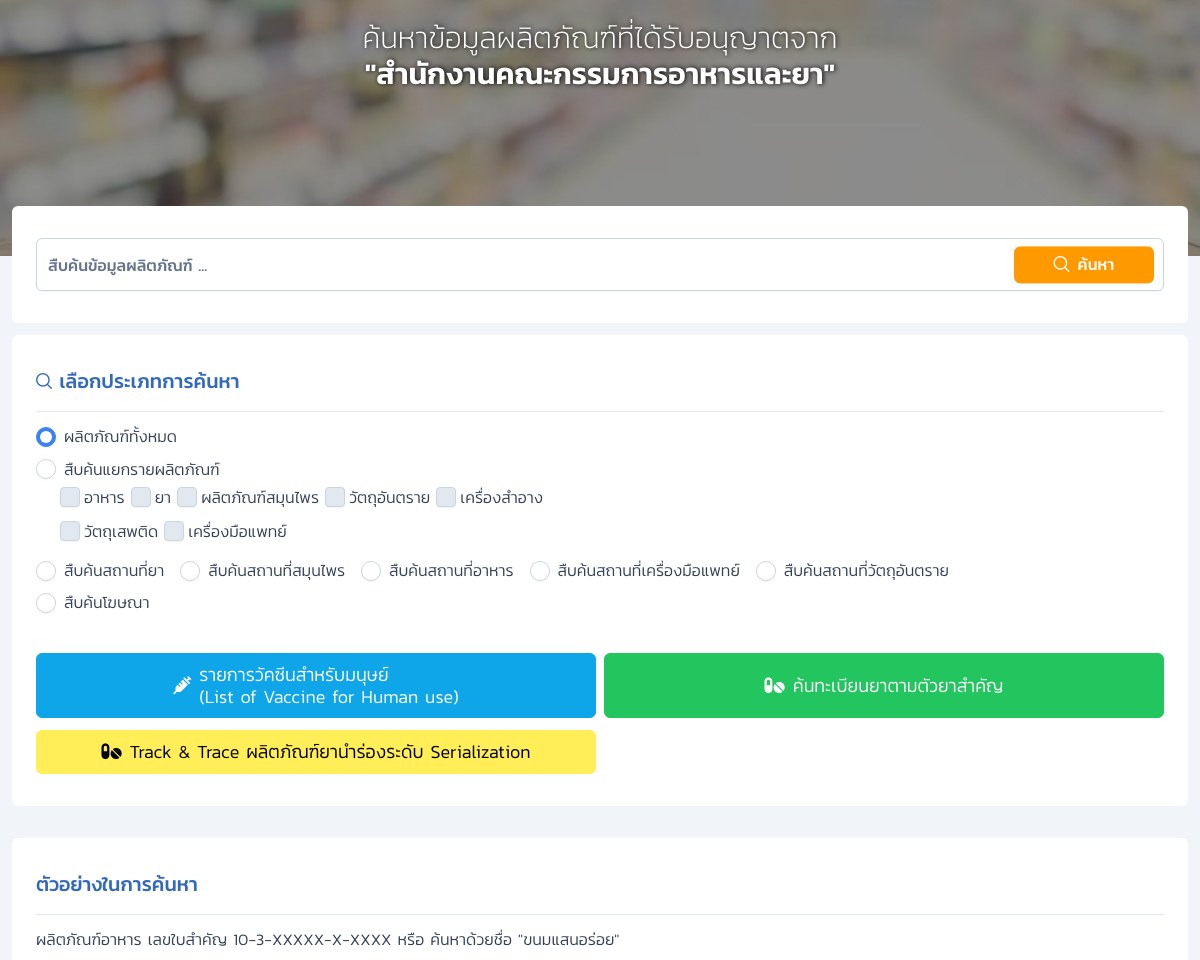
Task: Select the สืบค้นสถานที่วัตถุอันตราย radio button
Action: (x=766, y=571)
